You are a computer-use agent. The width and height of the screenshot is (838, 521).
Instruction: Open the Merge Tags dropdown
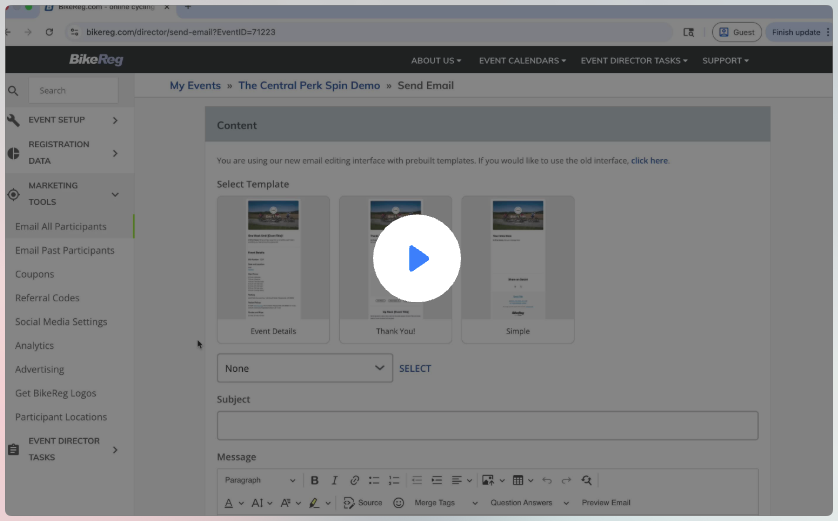click(x=446, y=503)
